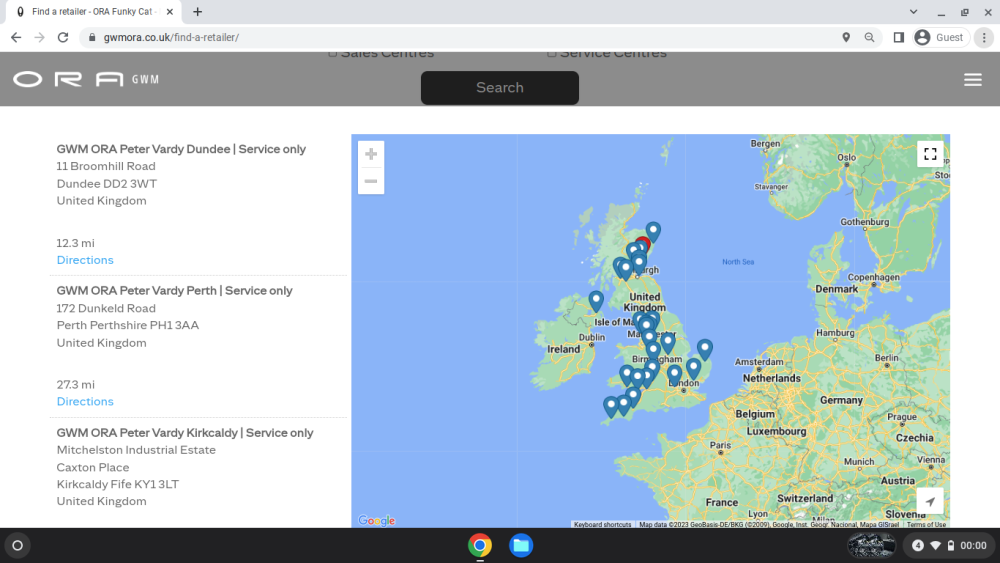Image resolution: width=1000 pixels, height=563 pixels.
Task: Zoom in on the map
Action: 371,154
